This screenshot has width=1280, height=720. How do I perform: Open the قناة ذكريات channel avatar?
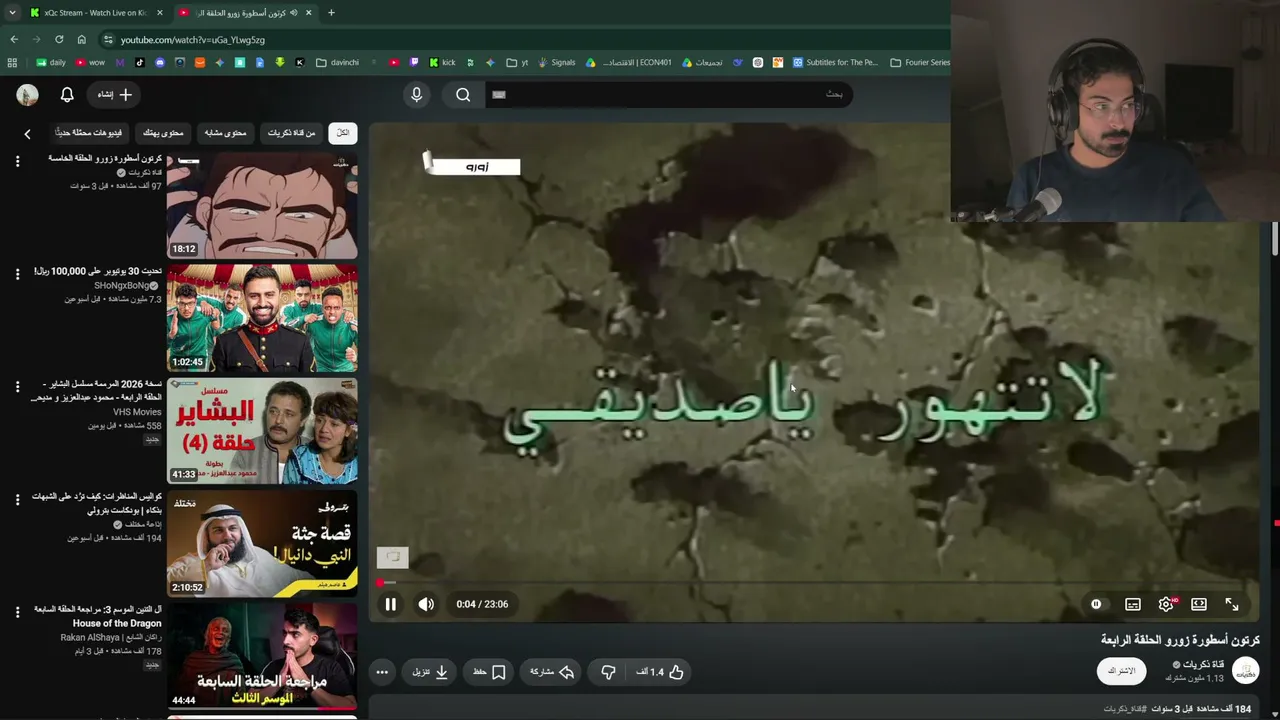point(1245,671)
